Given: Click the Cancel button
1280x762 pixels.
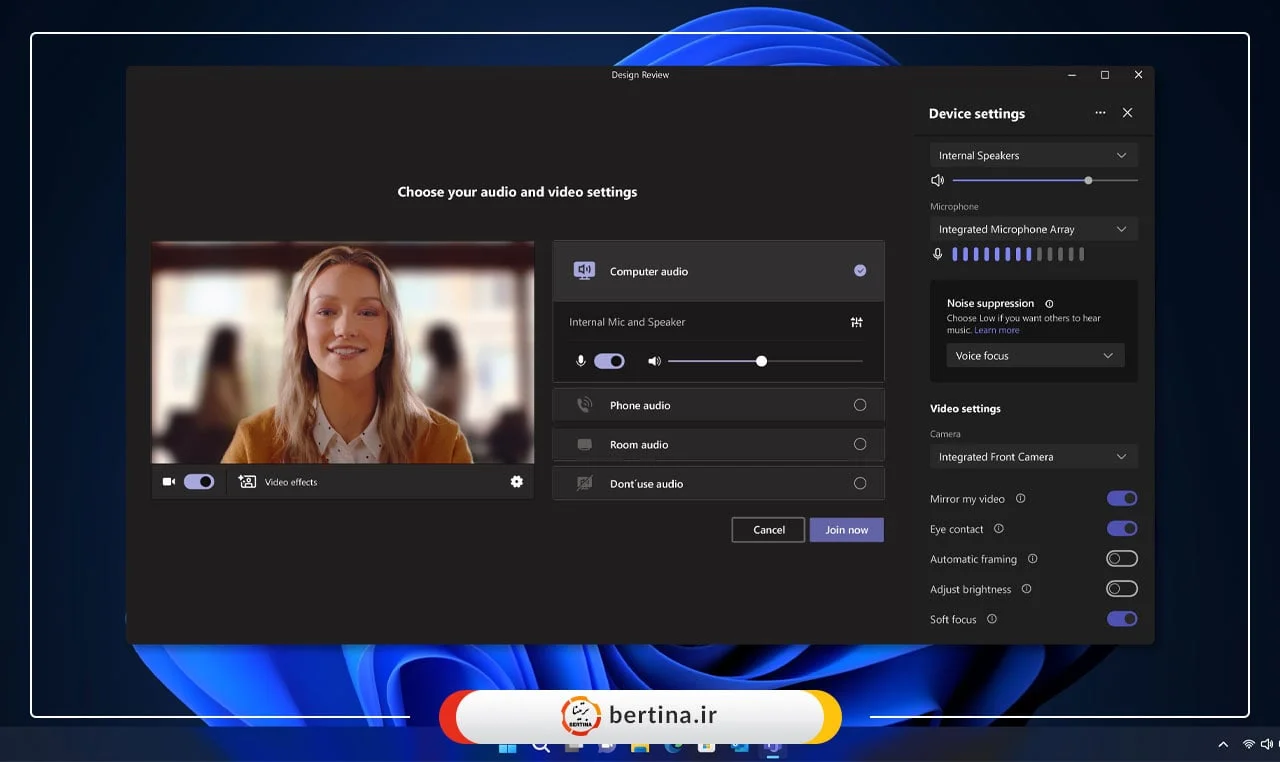Looking at the screenshot, I should click(768, 530).
